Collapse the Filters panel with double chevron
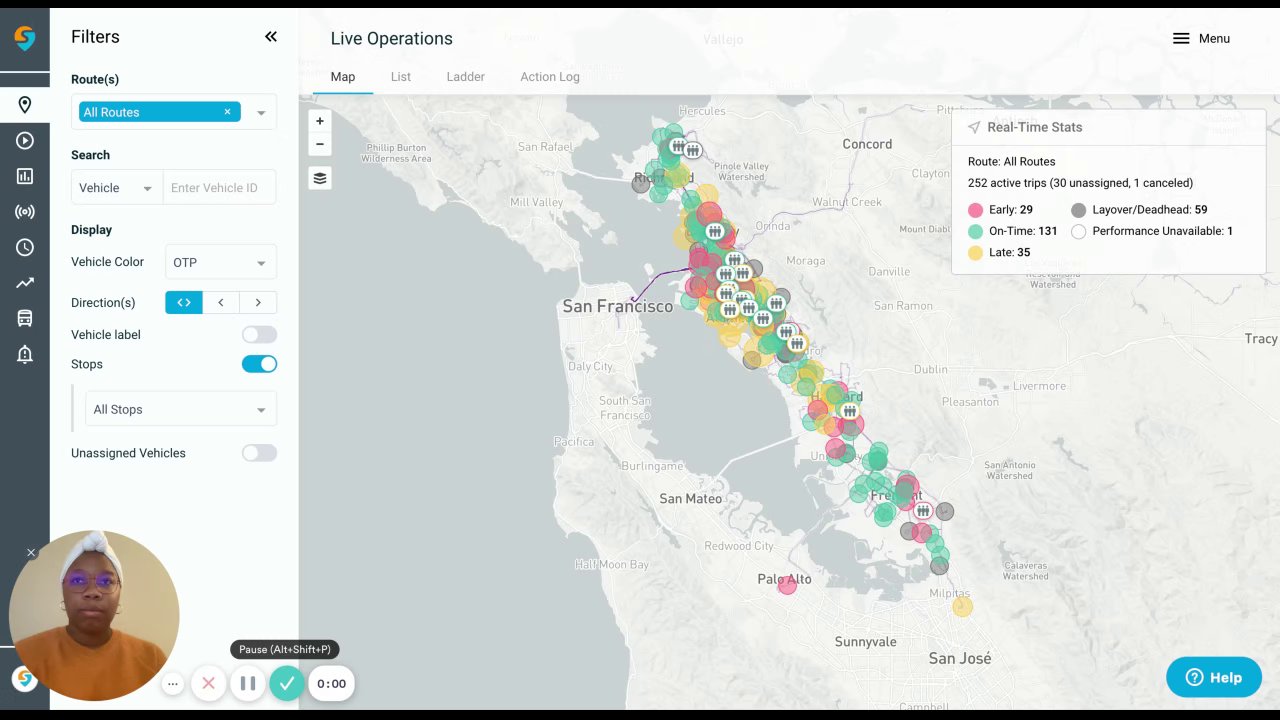The width and height of the screenshot is (1280, 720). pos(270,37)
